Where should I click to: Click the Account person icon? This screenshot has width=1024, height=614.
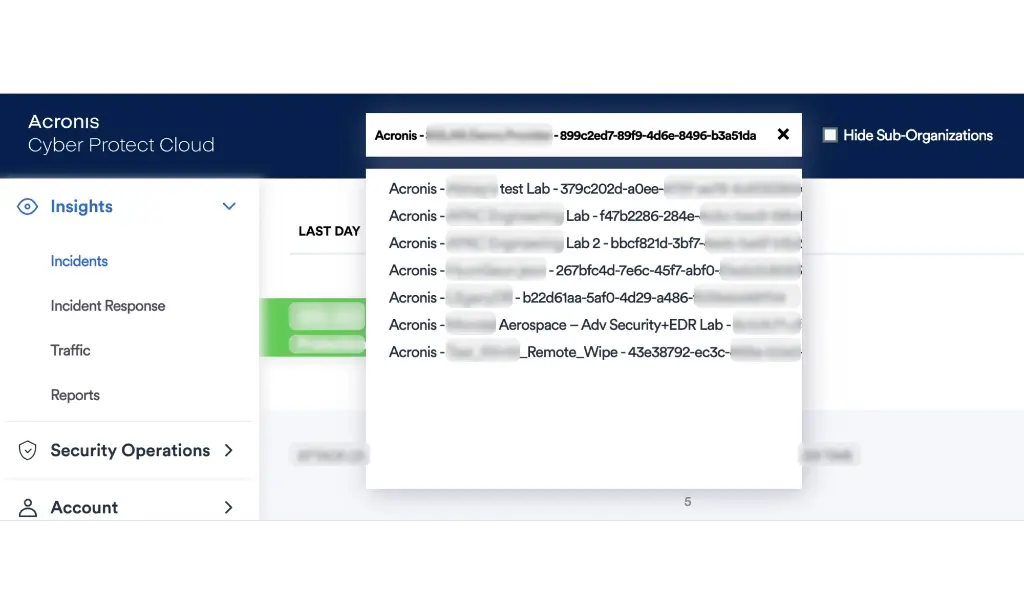tap(27, 508)
